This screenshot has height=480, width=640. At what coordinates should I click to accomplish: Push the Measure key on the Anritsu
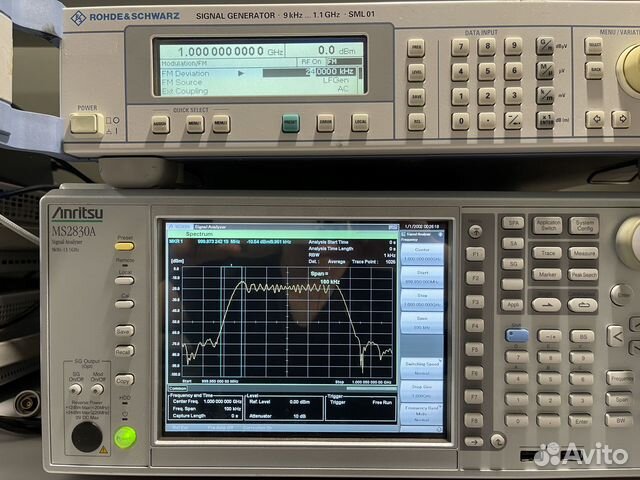[583, 253]
